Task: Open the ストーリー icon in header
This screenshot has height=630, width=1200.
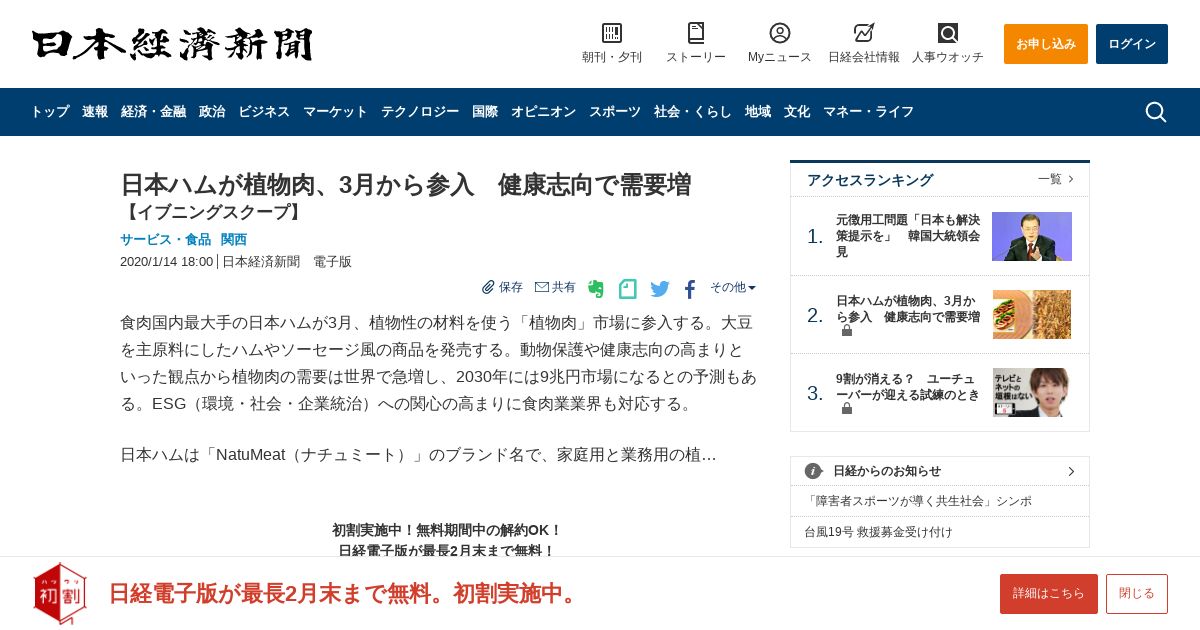Action: click(696, 33)
